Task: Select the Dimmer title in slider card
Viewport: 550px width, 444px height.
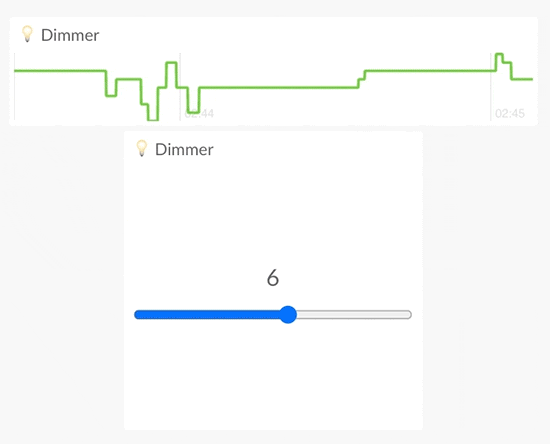Action: pyautogui.click(x=184, y=150)
